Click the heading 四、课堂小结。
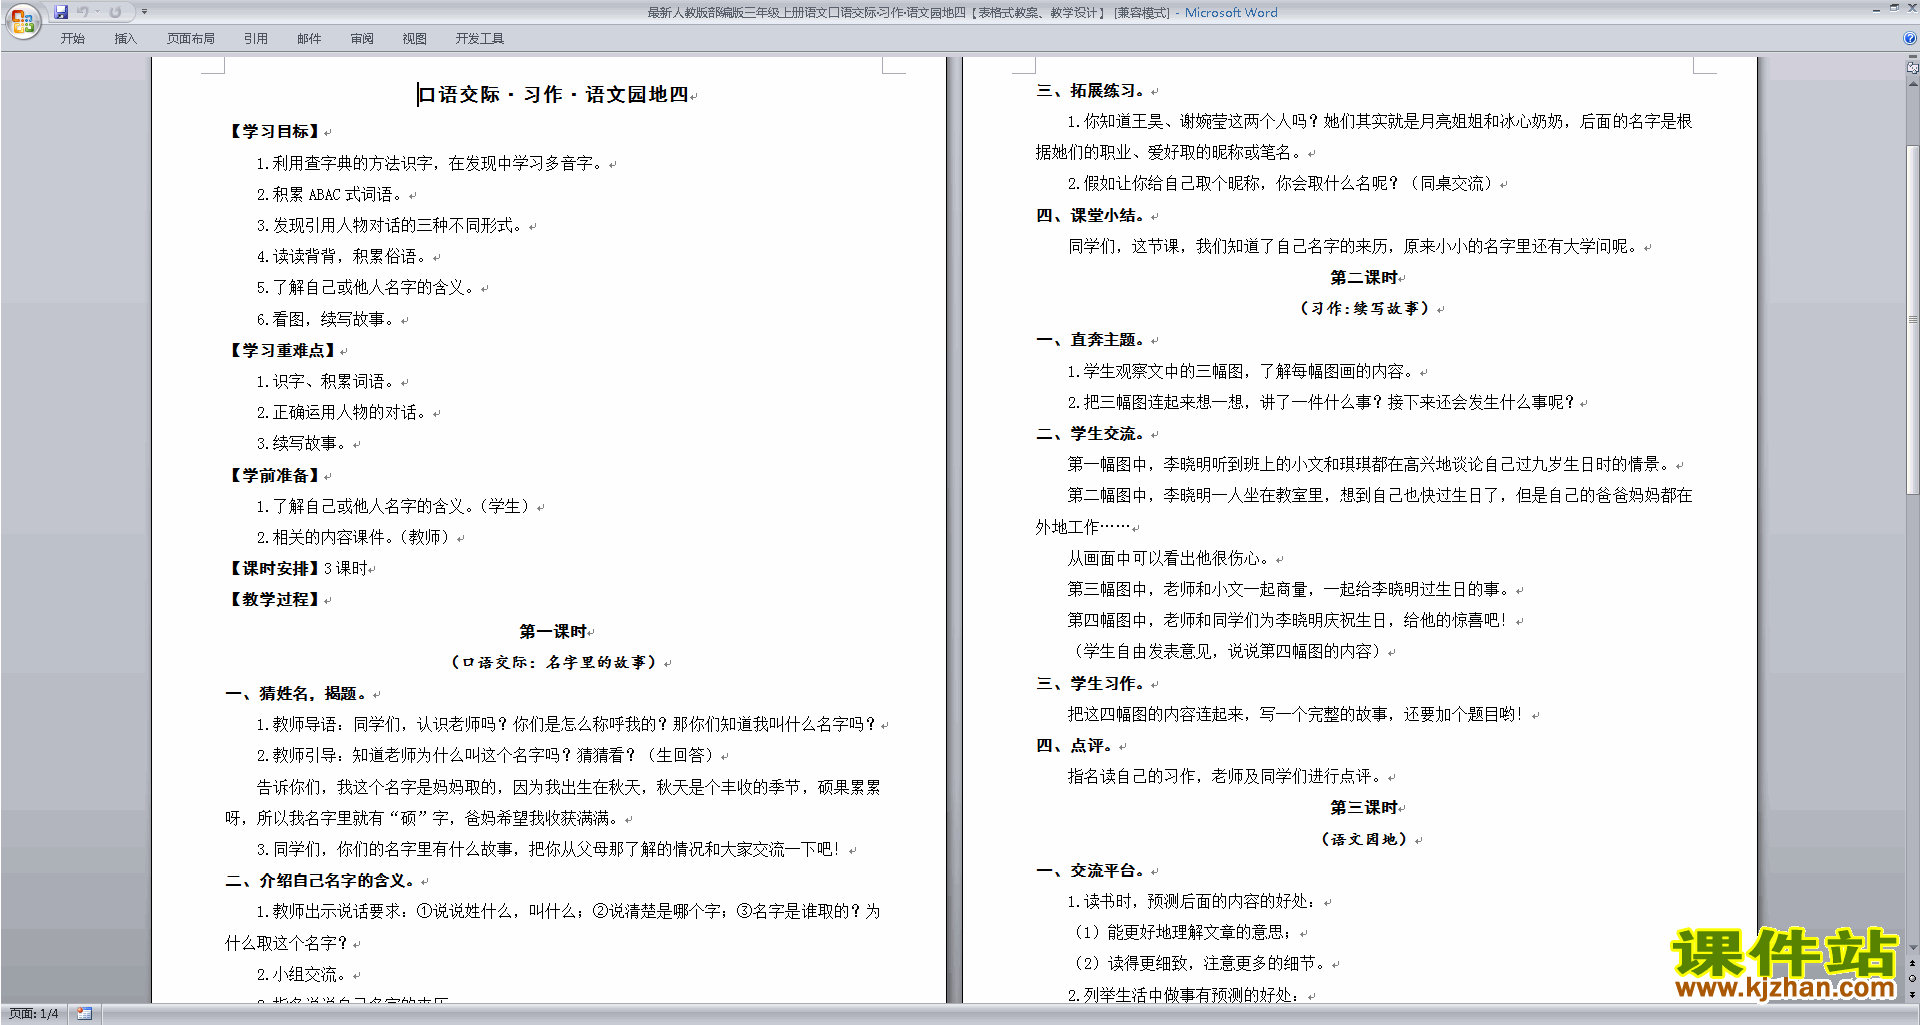This screenshot has height=1025, width=1920. (x=1091, y=216)
